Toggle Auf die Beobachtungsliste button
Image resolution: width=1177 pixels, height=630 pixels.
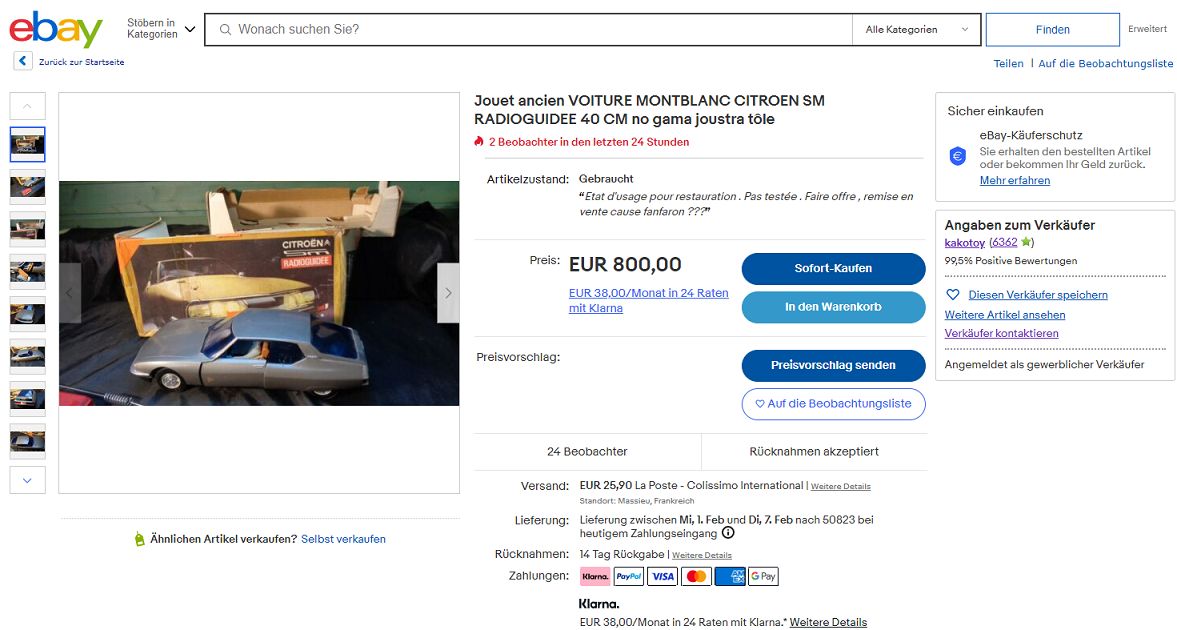[833, 404]
